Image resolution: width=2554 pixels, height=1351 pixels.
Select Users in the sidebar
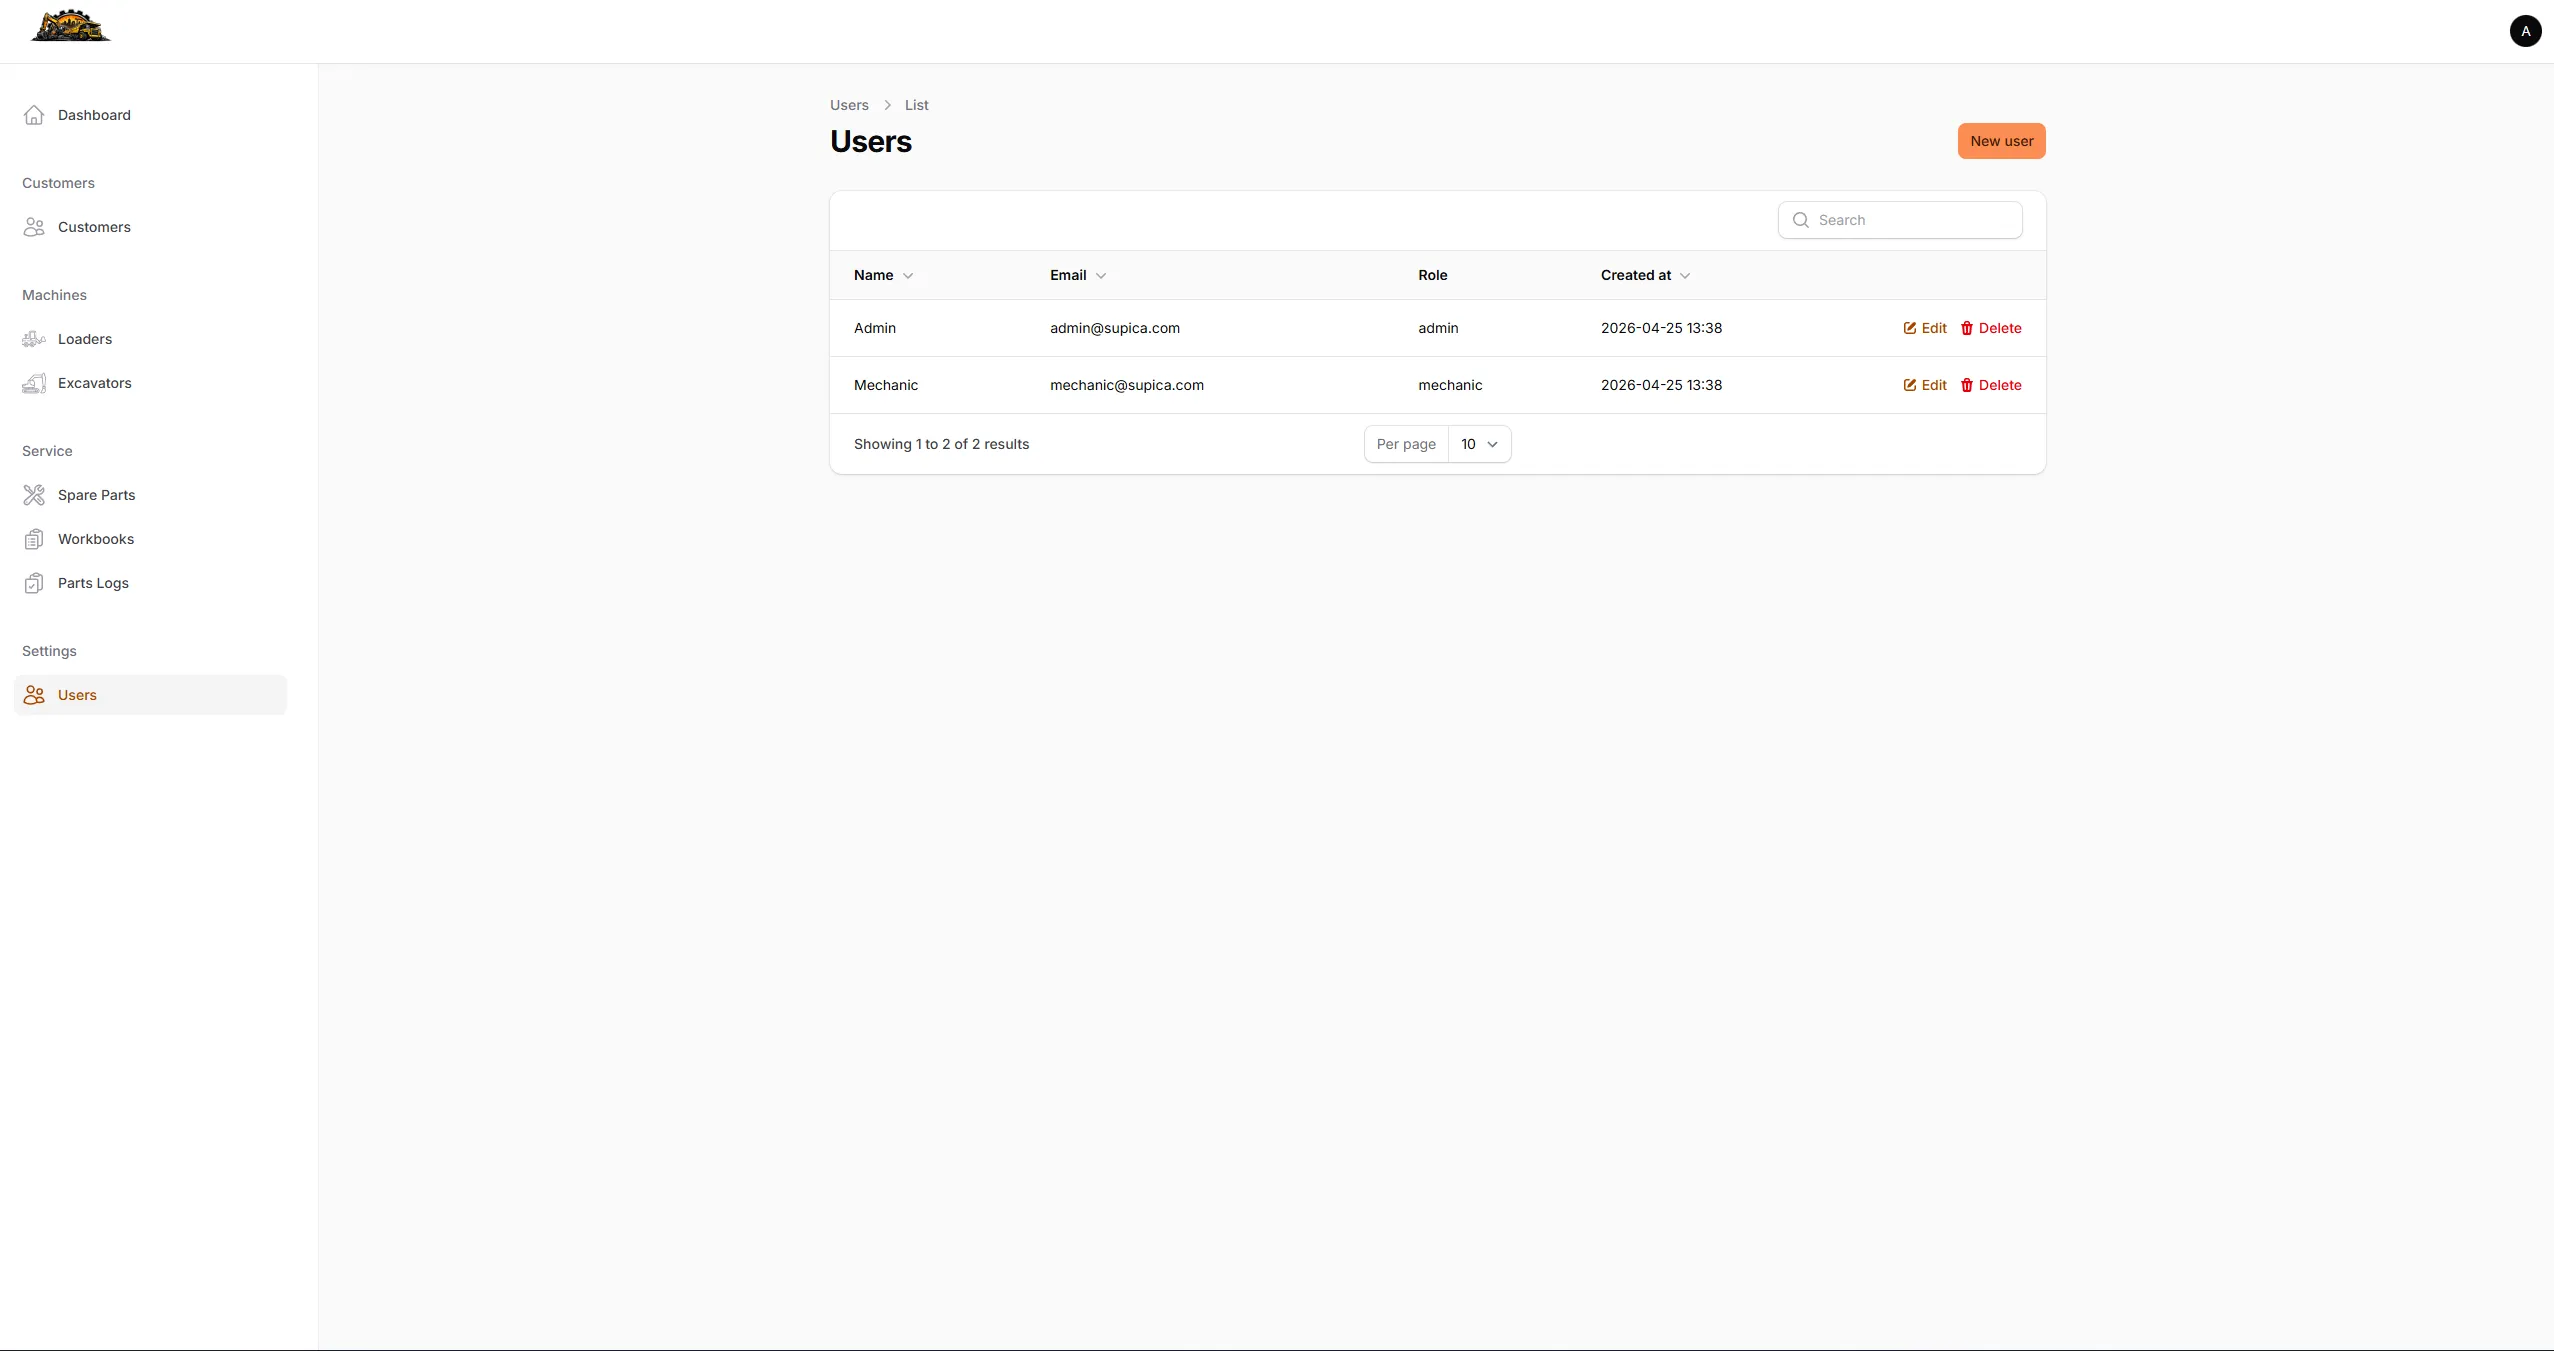click(150, 695)
